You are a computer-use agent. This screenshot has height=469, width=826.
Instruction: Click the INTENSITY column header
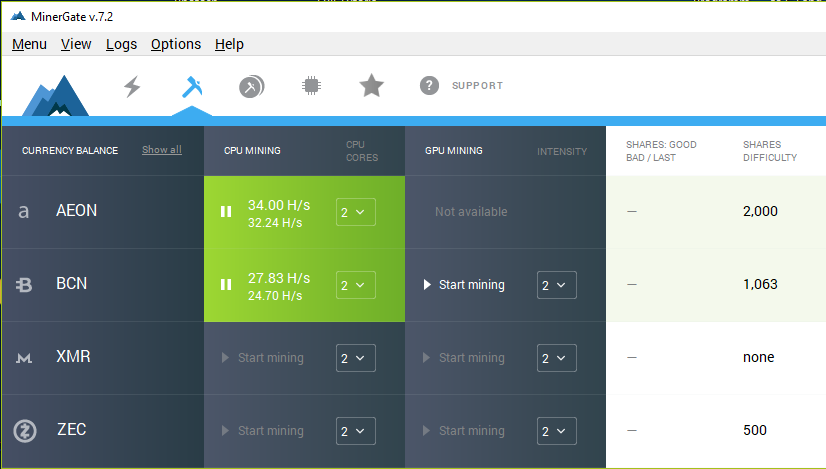562,152
